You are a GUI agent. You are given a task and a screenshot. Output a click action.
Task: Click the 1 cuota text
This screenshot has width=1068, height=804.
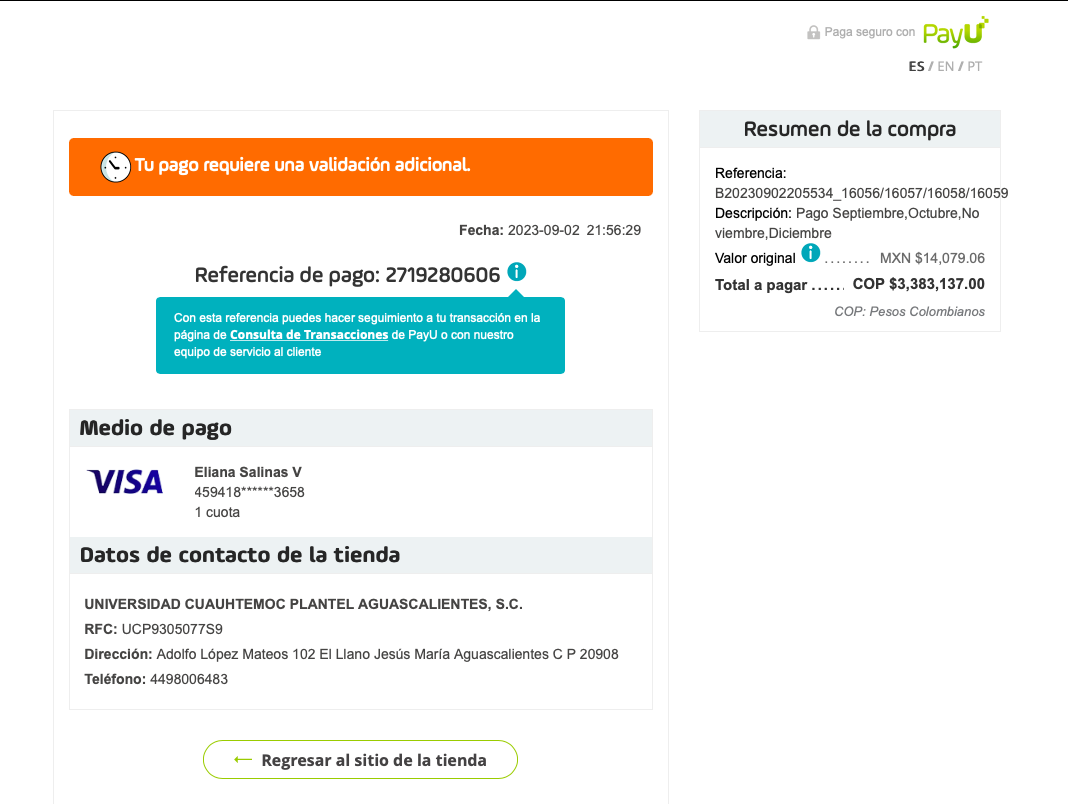click(x=217, y=512)
